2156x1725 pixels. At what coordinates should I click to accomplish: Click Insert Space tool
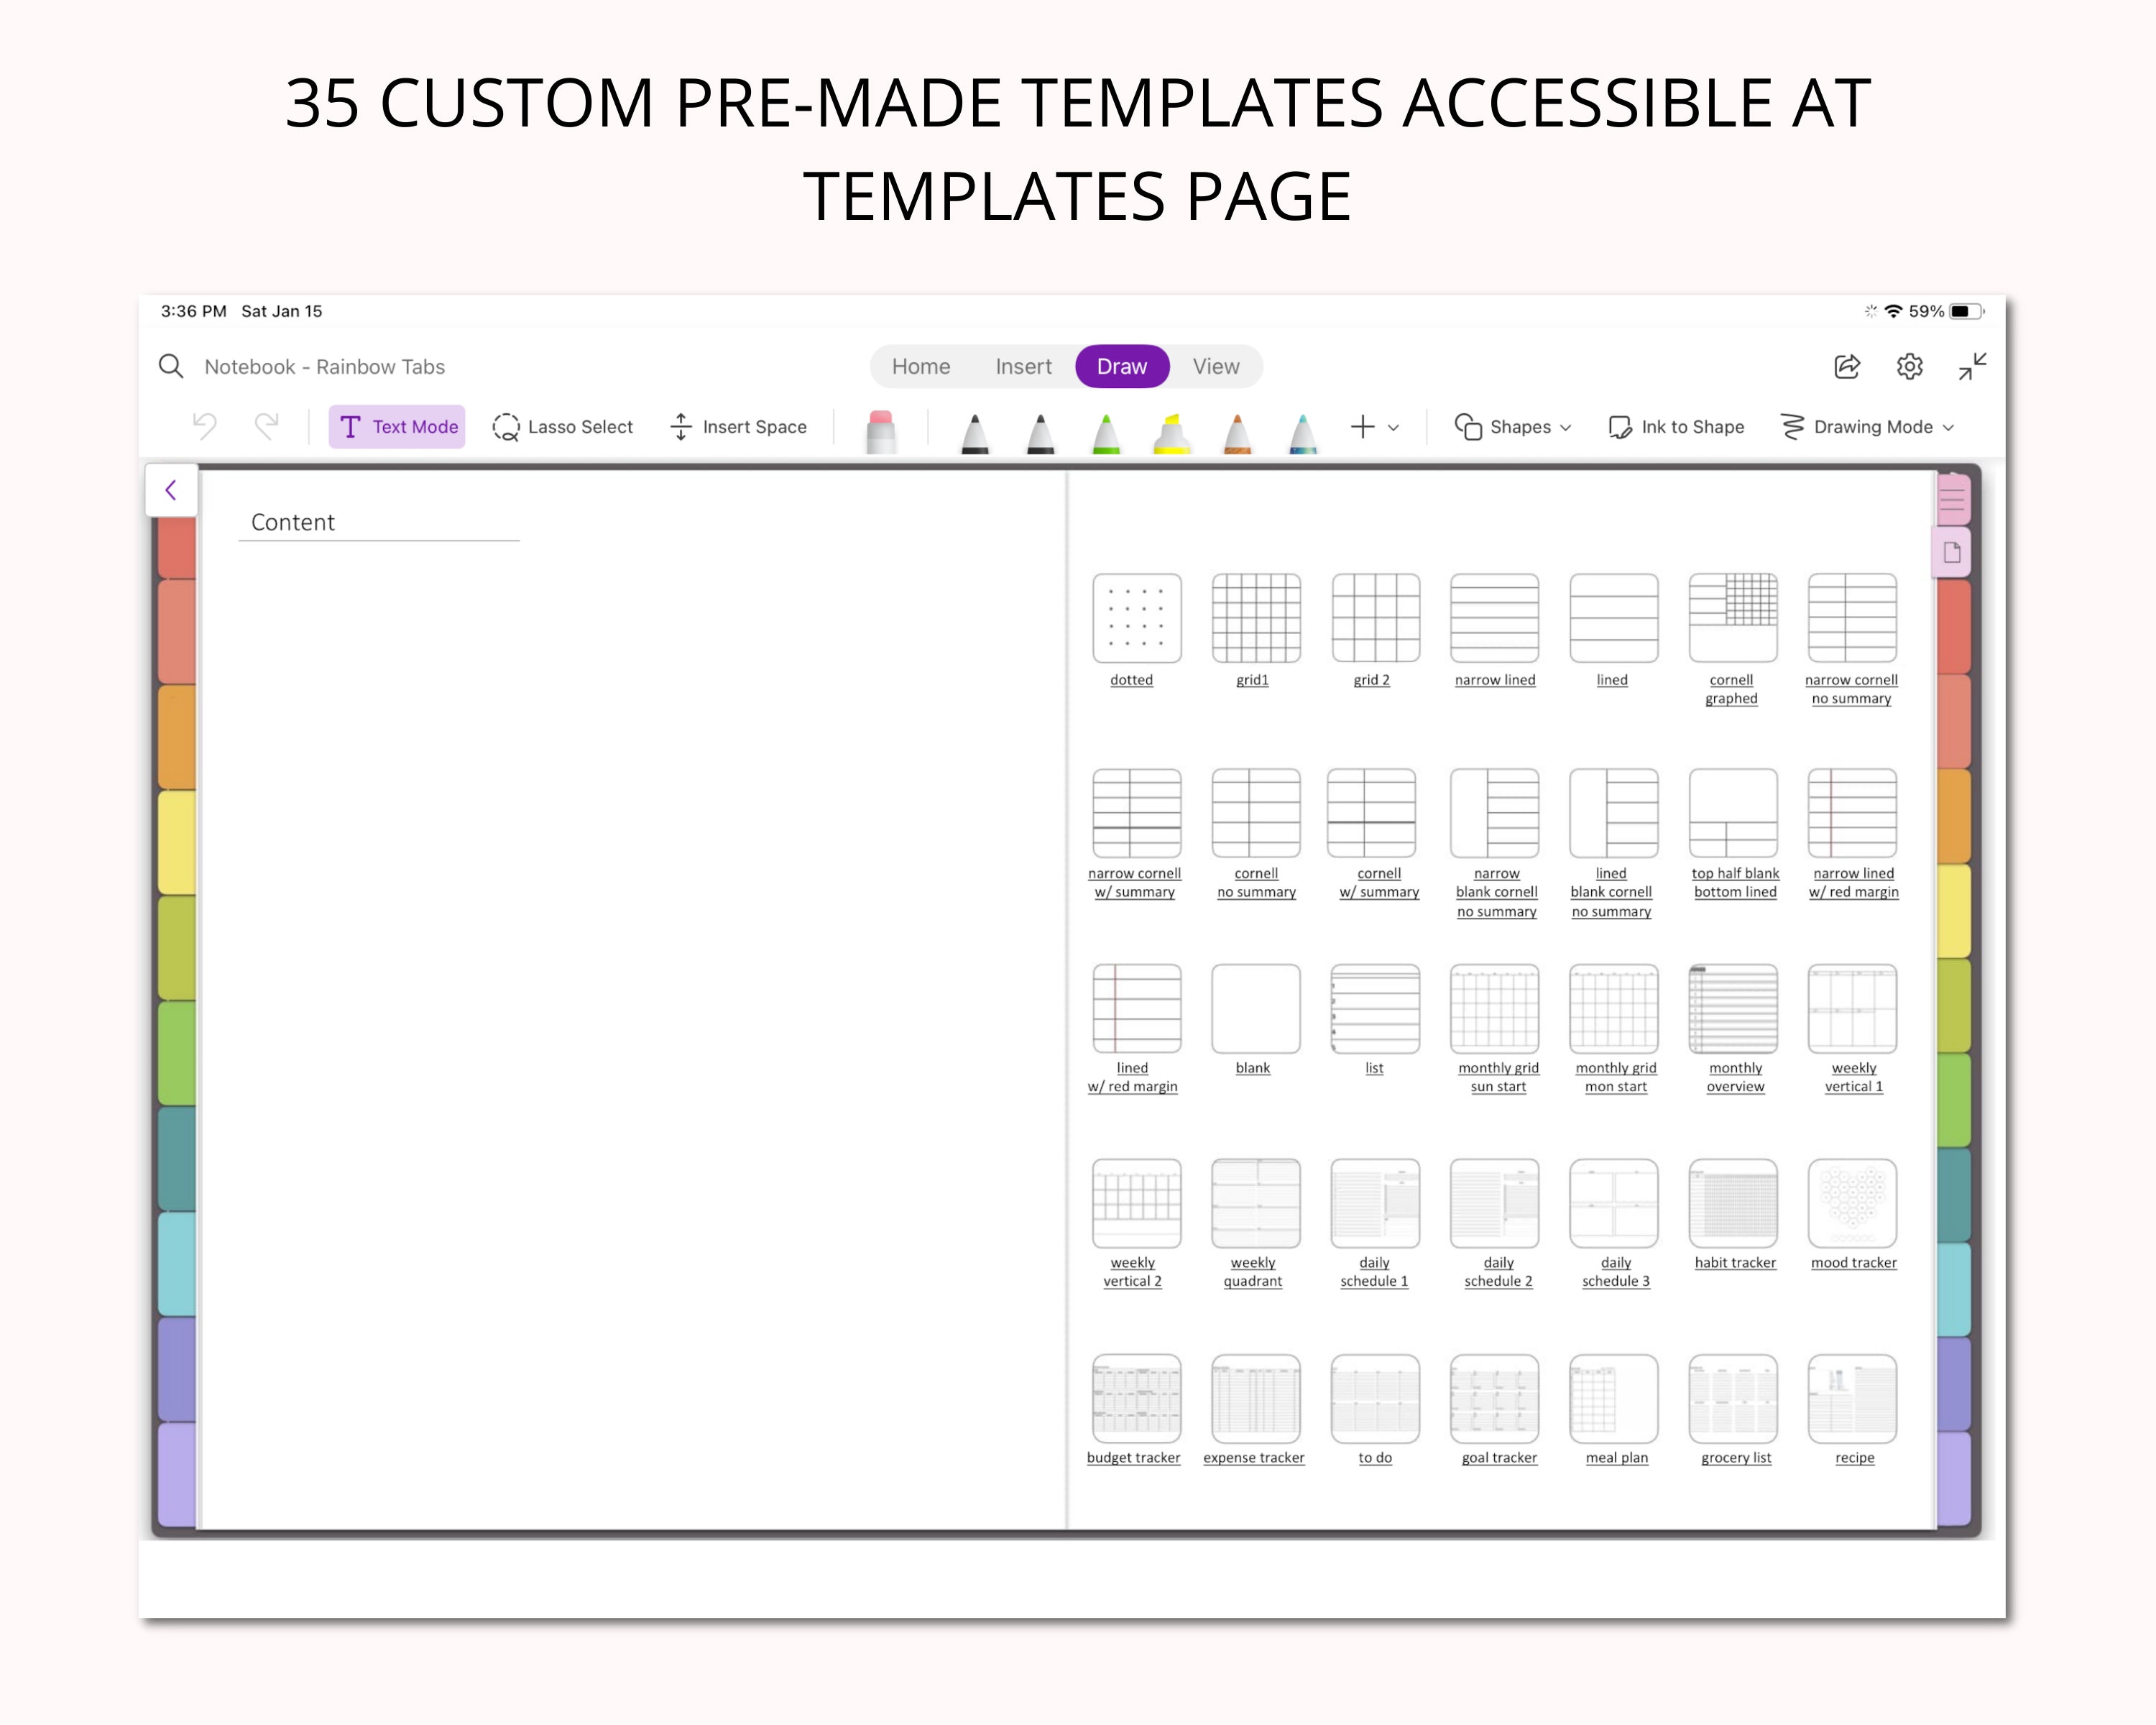[x=738, y=426]
